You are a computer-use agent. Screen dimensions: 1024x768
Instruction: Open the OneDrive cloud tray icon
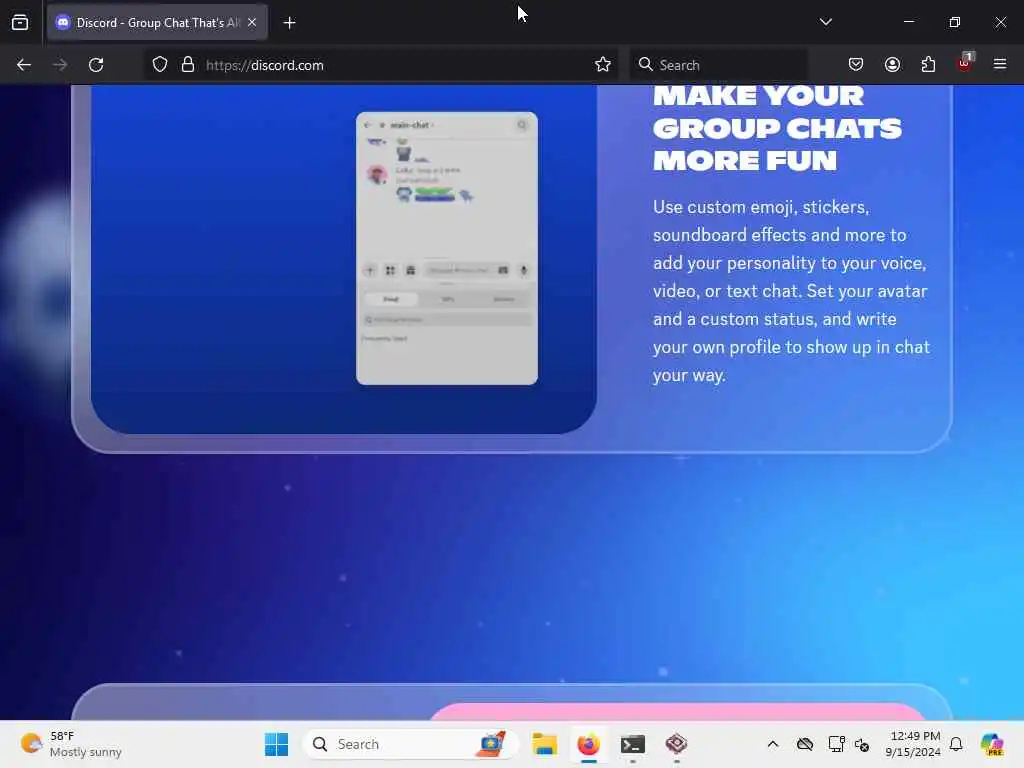tap(805, 744)
